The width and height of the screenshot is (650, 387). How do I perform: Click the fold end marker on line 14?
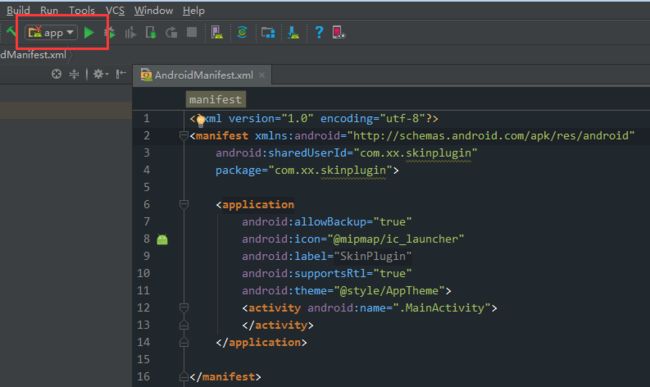click(184, 342)
